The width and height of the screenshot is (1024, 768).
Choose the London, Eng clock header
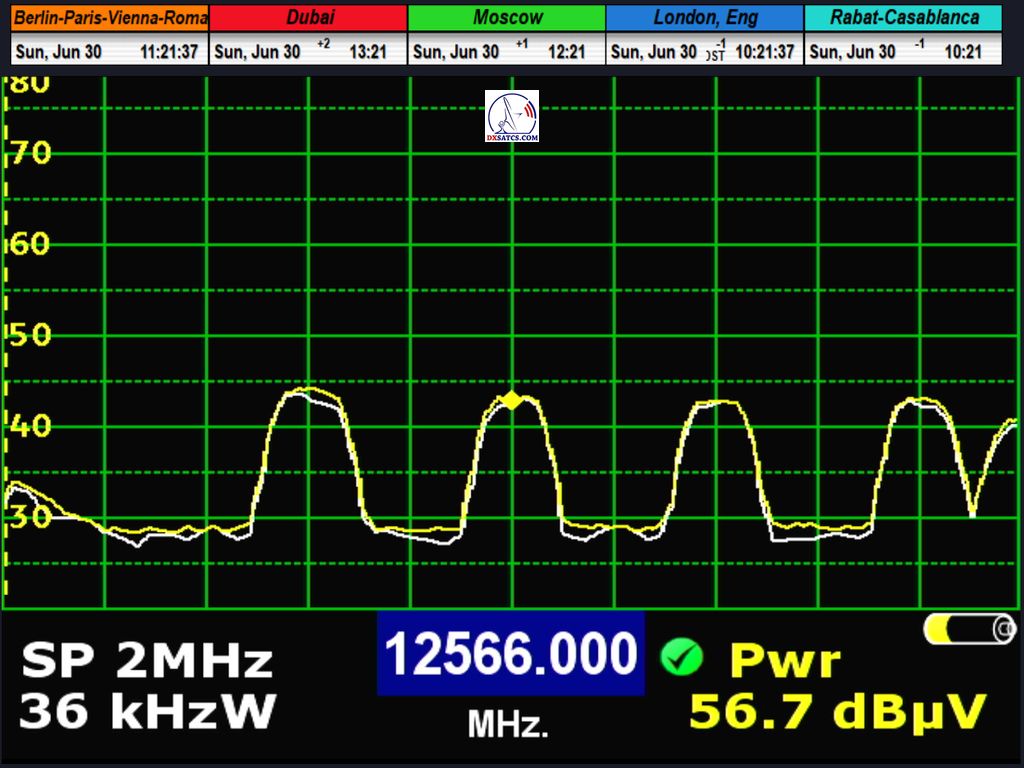(x=705, y=18)
